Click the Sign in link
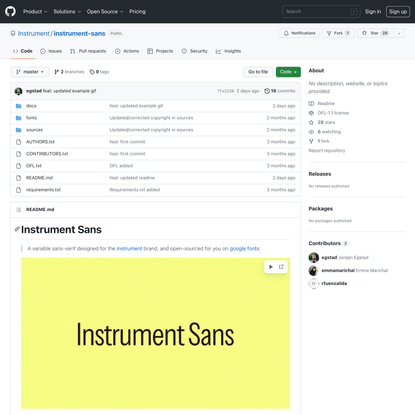 click(373, 12)
